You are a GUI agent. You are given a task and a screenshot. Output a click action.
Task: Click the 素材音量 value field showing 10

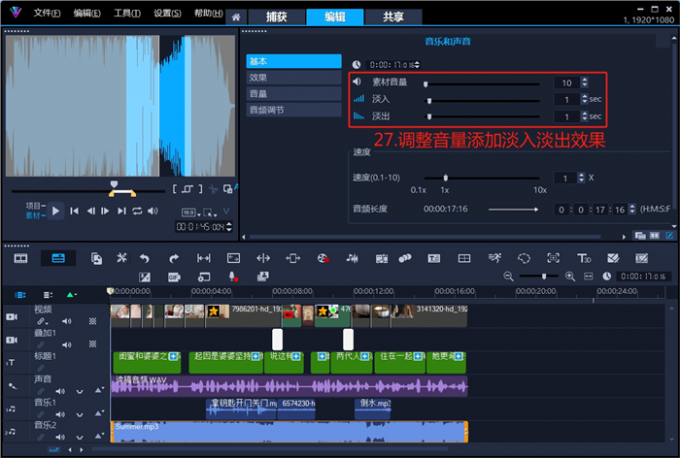click(x=566, y=82)
